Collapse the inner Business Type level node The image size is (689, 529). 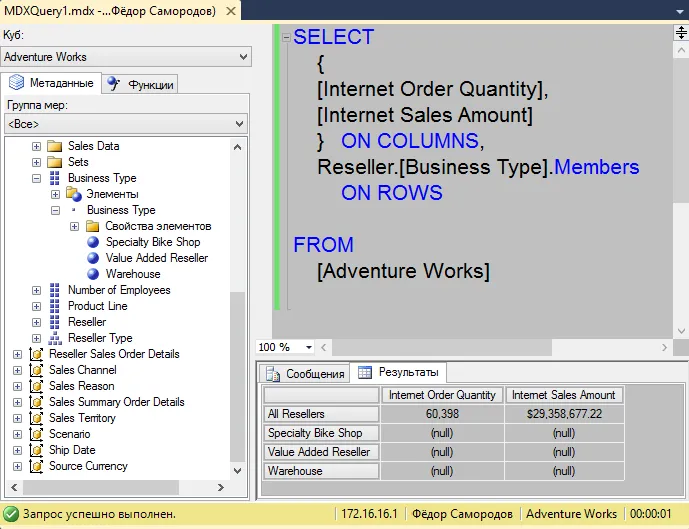[x=55, y=210]
